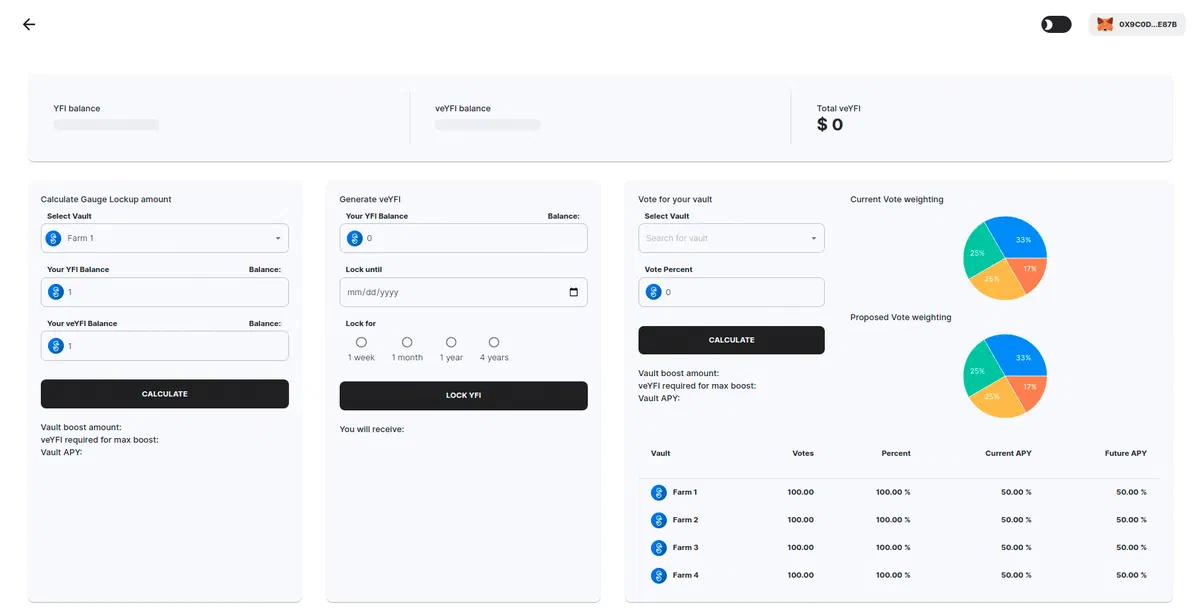The image size is (1200, 608).
Task: Click the Your veYFI Balance number field
Action: (x=165, y=346)
